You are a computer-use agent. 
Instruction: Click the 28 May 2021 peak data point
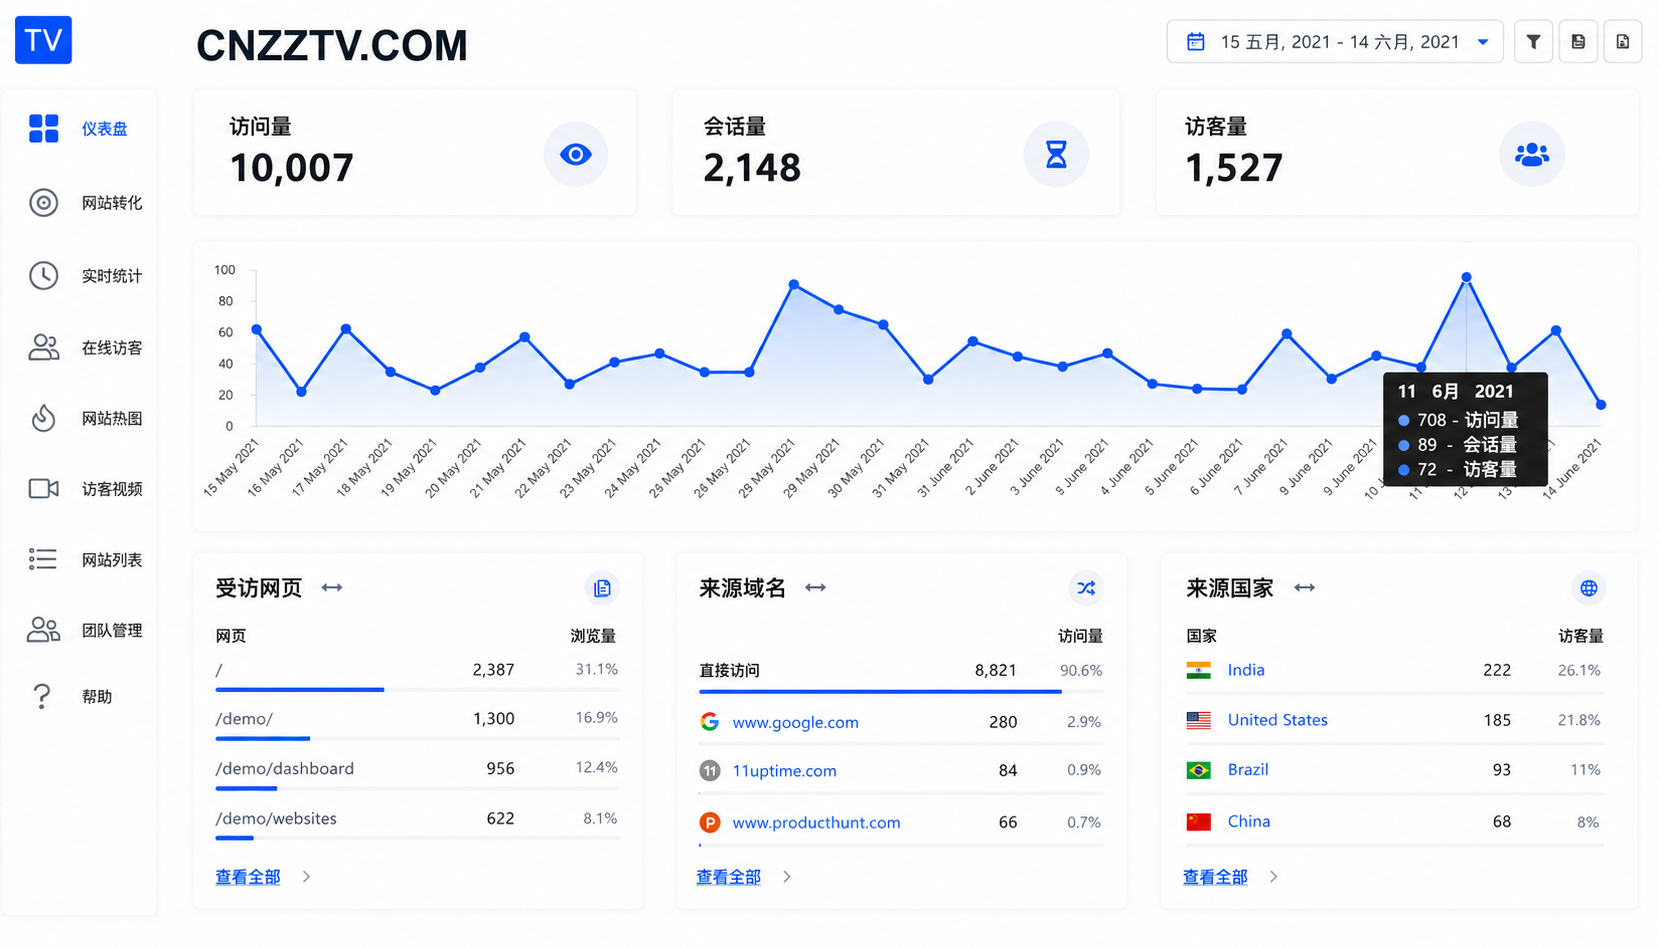794,285
